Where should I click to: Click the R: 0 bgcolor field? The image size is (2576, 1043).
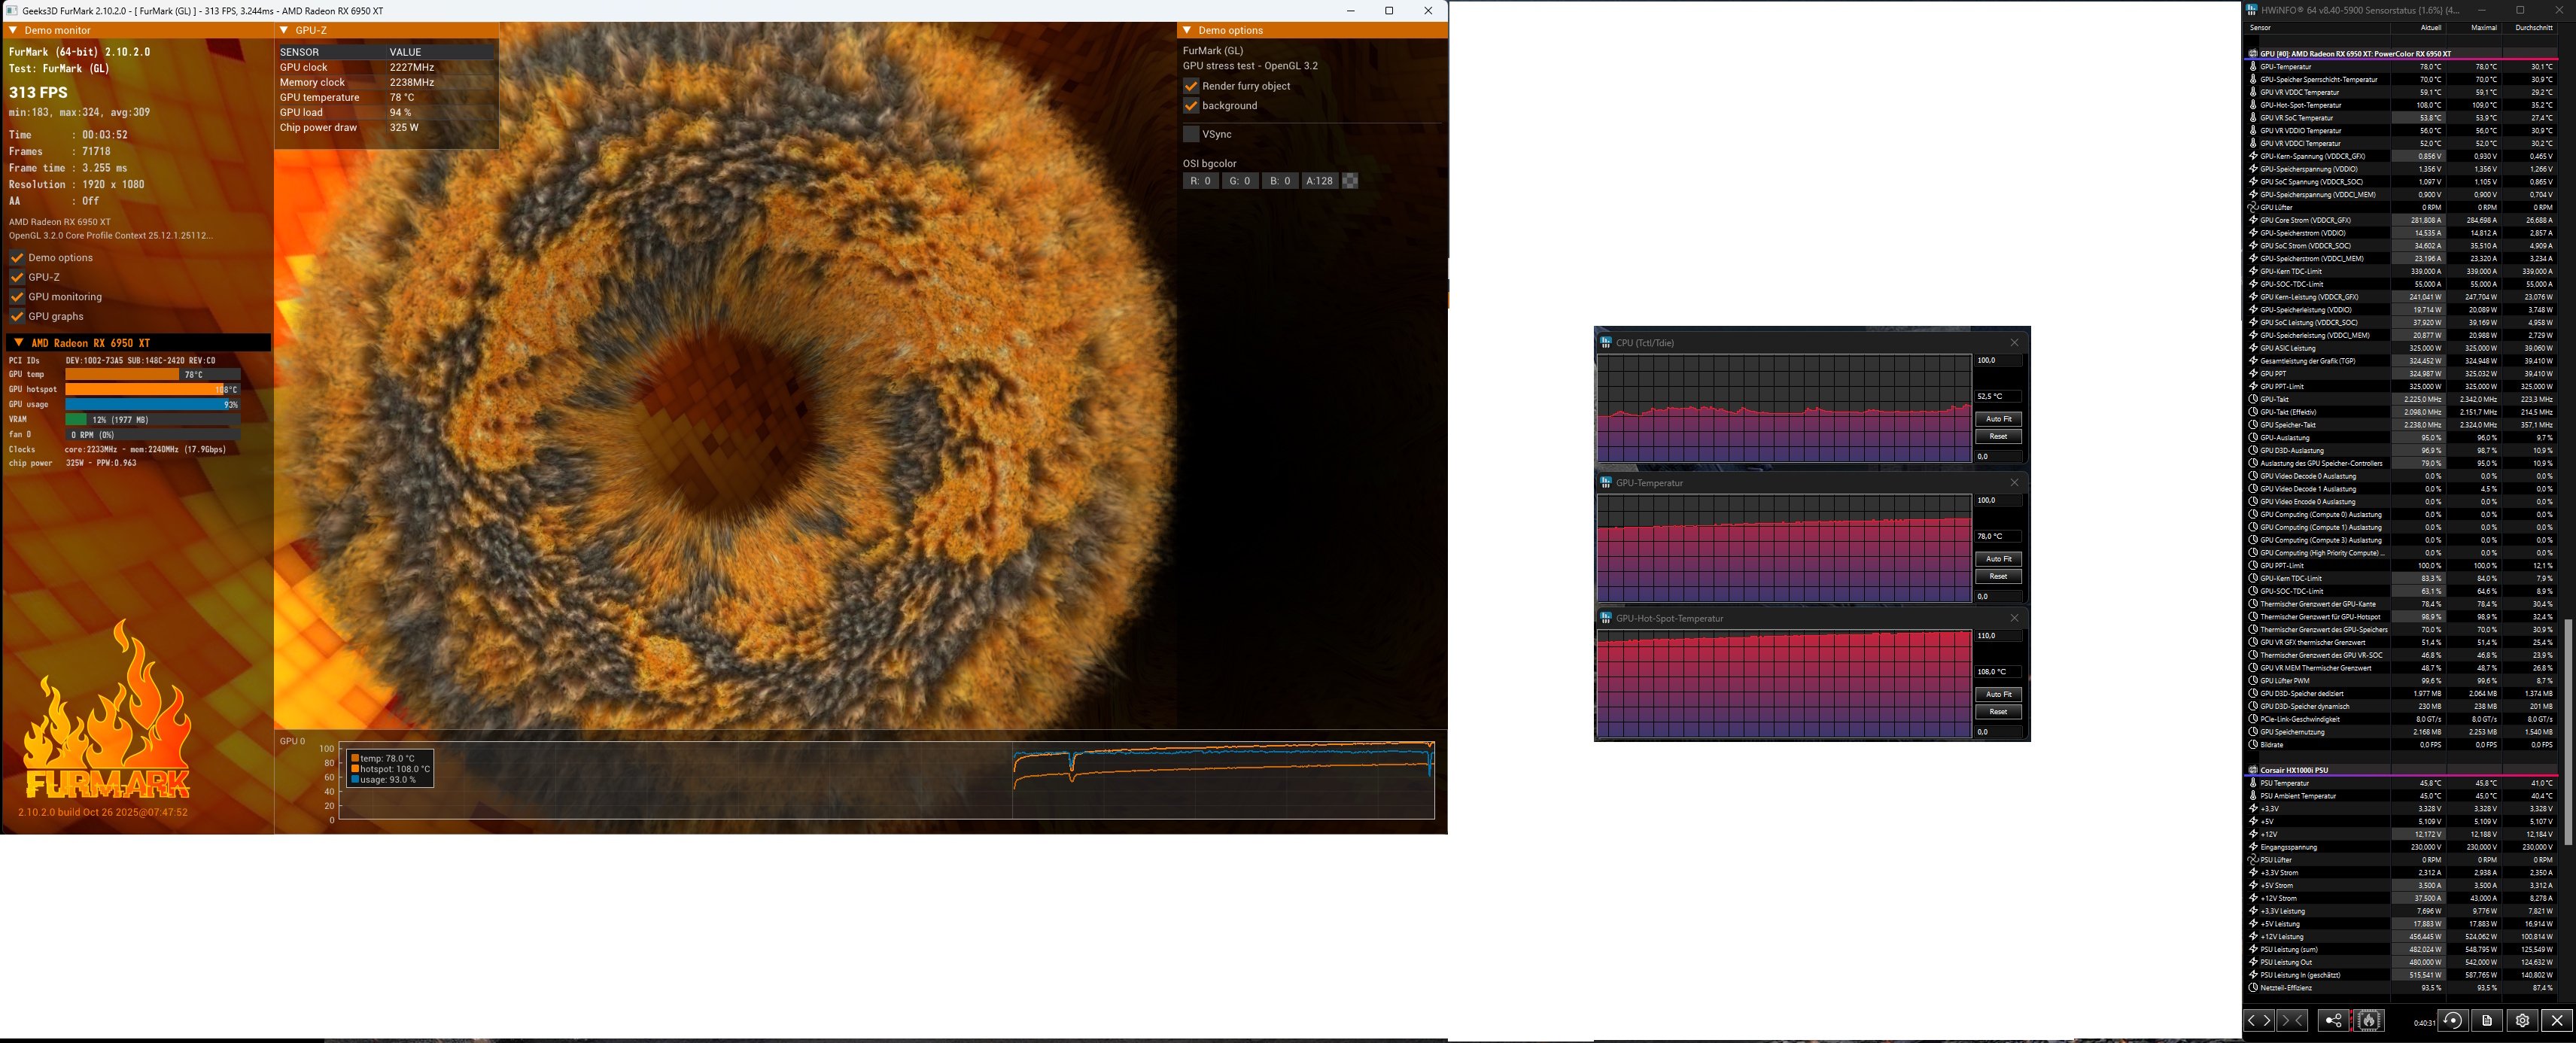point(1200,181)
